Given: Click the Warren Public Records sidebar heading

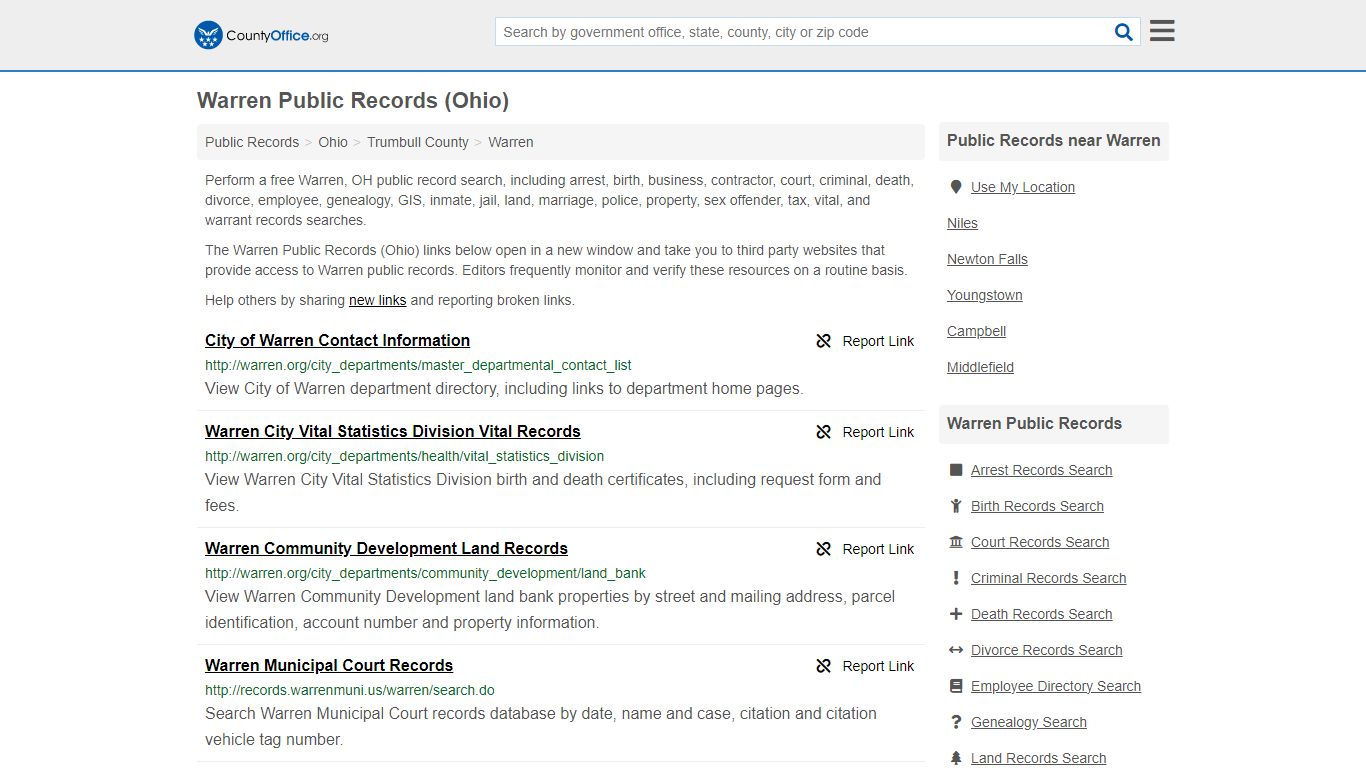Looking at the screenshot, I should coord(1034,424).
